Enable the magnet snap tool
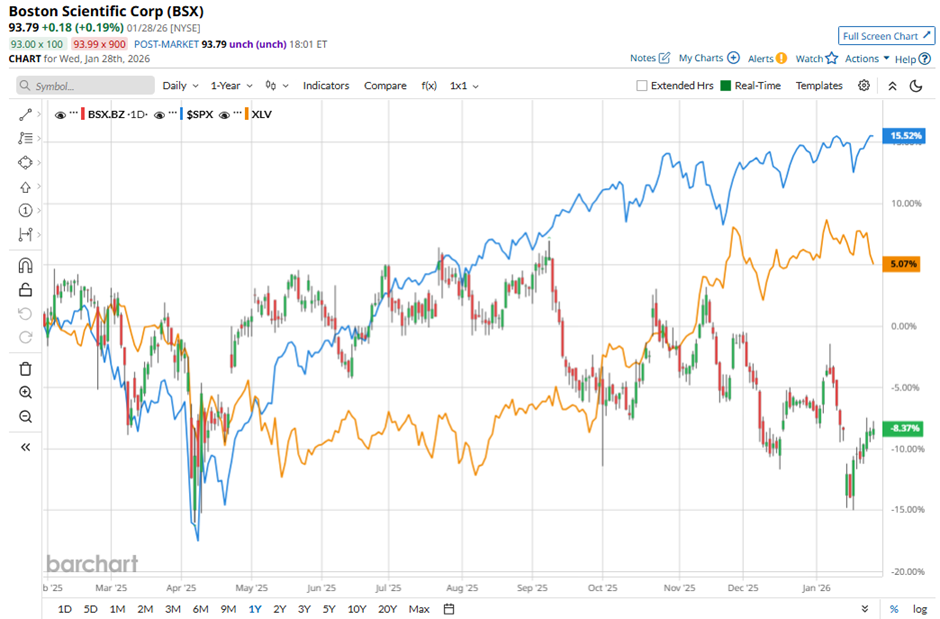 click(25, 266)
